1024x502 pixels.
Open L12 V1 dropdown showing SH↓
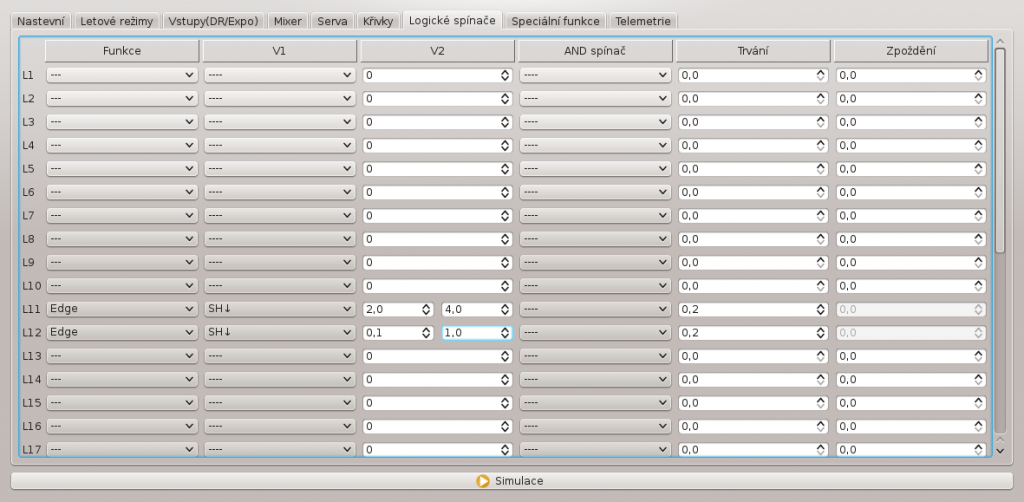coord(279,332)
